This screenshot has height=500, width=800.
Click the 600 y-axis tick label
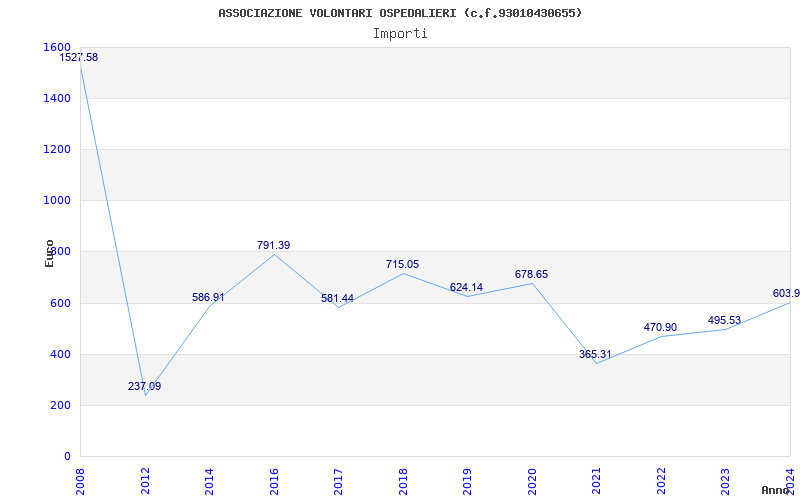click(x=60, y=304)
